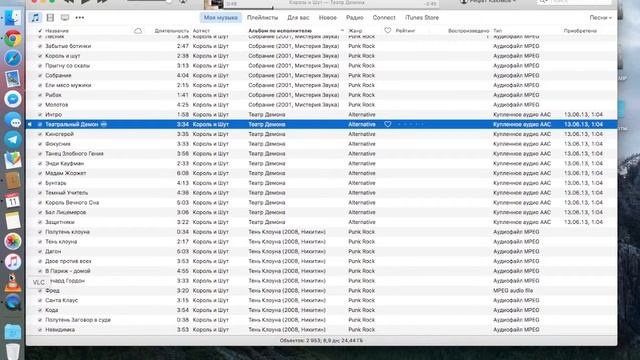Select the track Полутень Заговор в суде
640x360 pixels.
pyautogui.click(x=78, y=320)
